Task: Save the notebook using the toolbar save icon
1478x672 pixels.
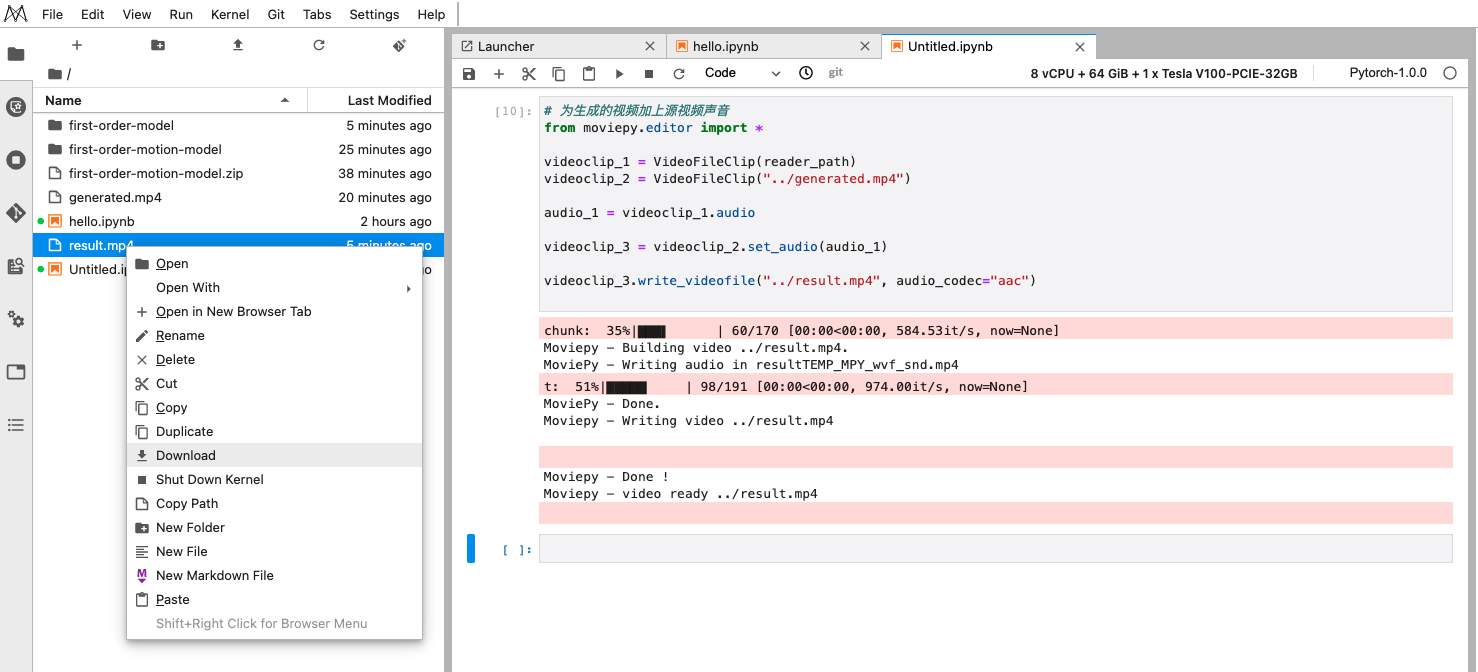Action: click(x=469, y=74)
